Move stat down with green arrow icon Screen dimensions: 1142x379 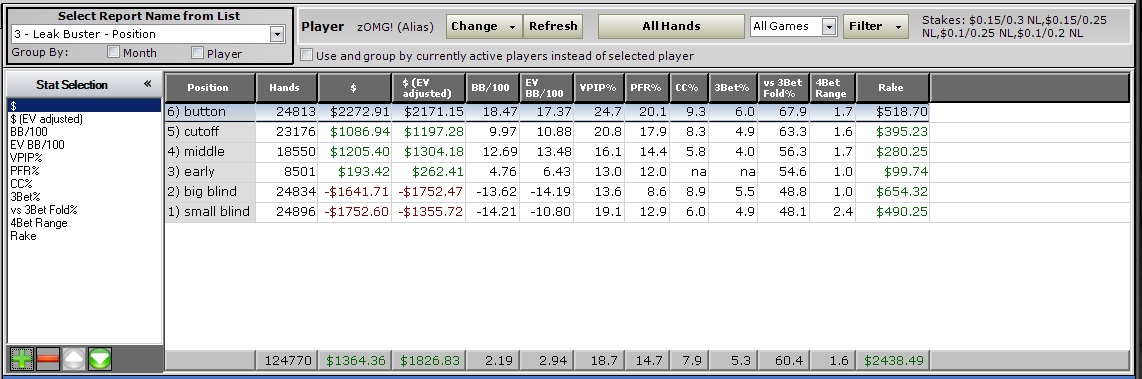coord(100,360)
